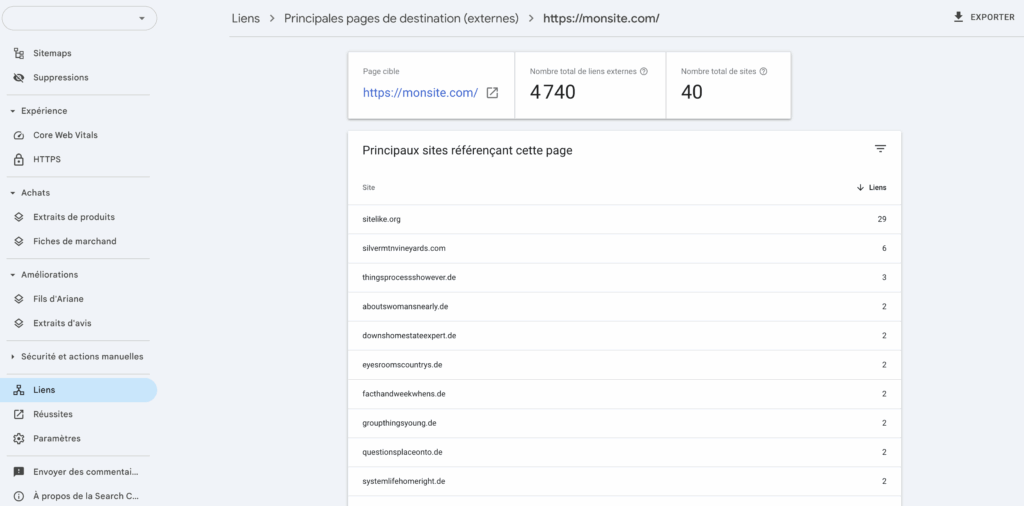Export the report using EXPORTER button

point(984,17)
